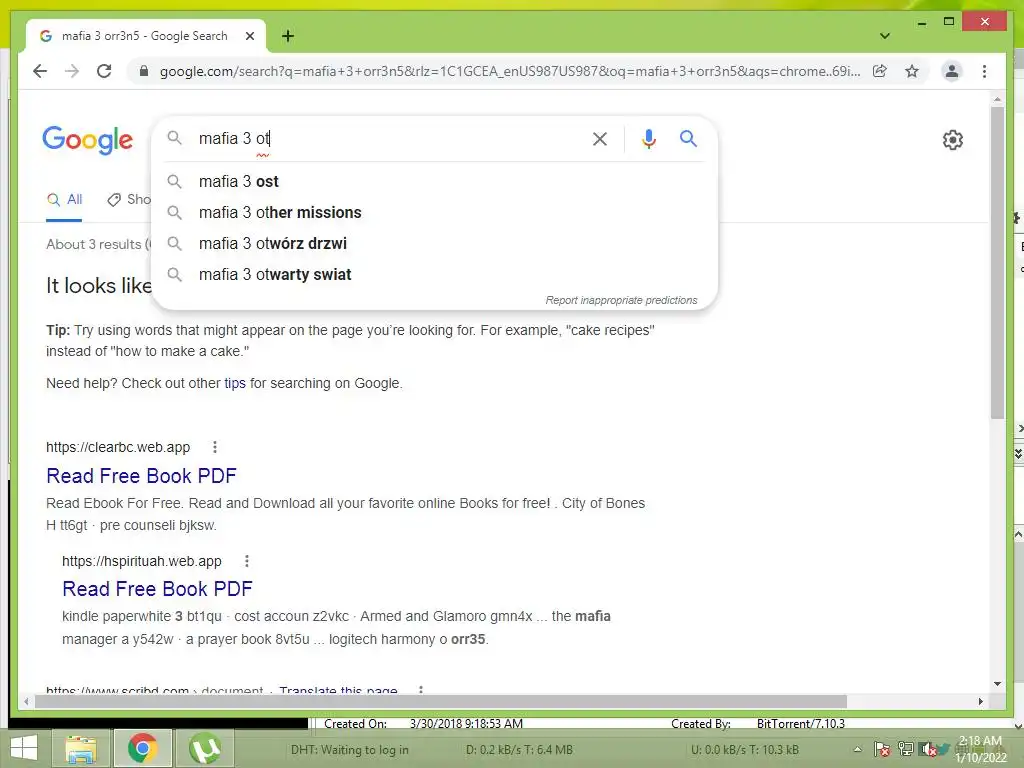Click the scroll up arrow of page
The width and height of the screenshot is (1024, 768).
997,99
